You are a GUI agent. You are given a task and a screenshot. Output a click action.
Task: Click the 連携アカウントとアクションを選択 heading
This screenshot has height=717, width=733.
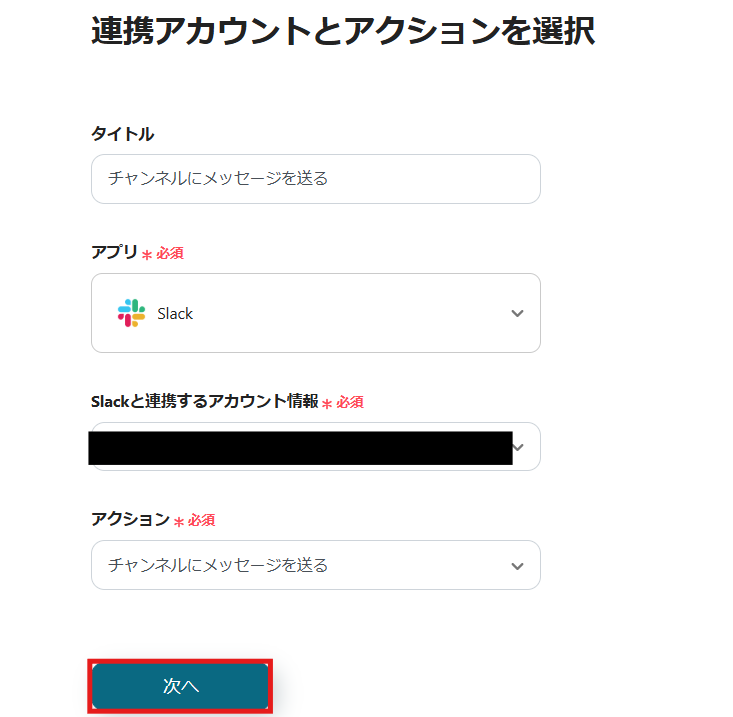tap(343, 31)
